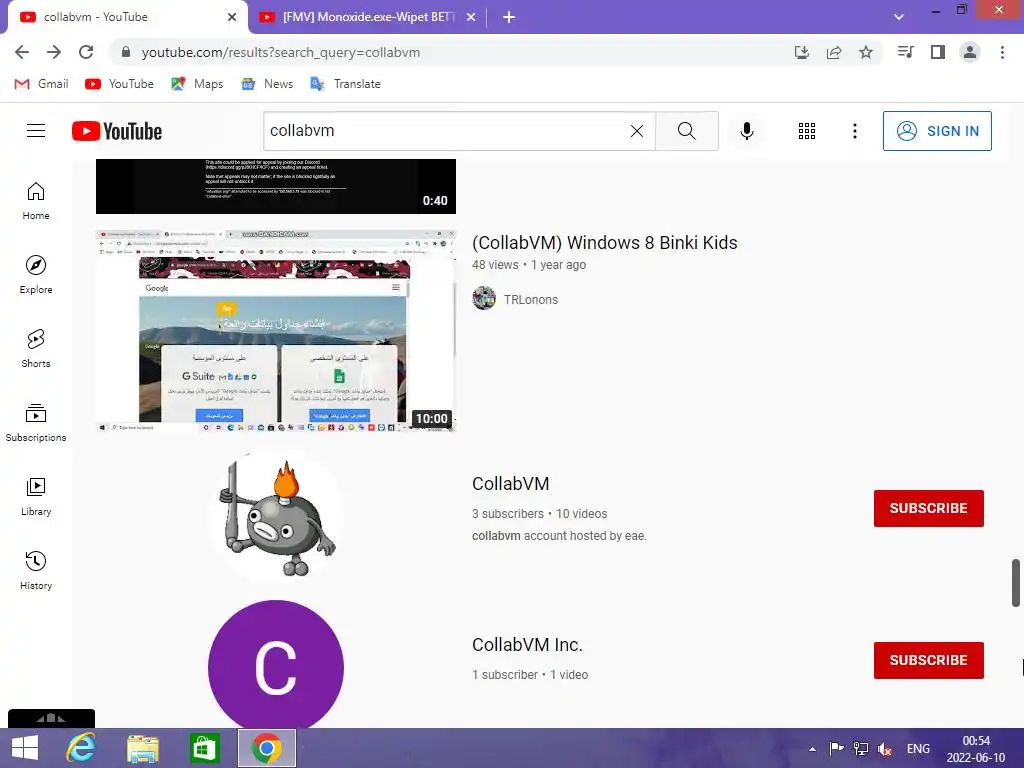Close the collabvm - YouTube tab
This screenshot has width=1024, height=768.
[x=232, y=17]
